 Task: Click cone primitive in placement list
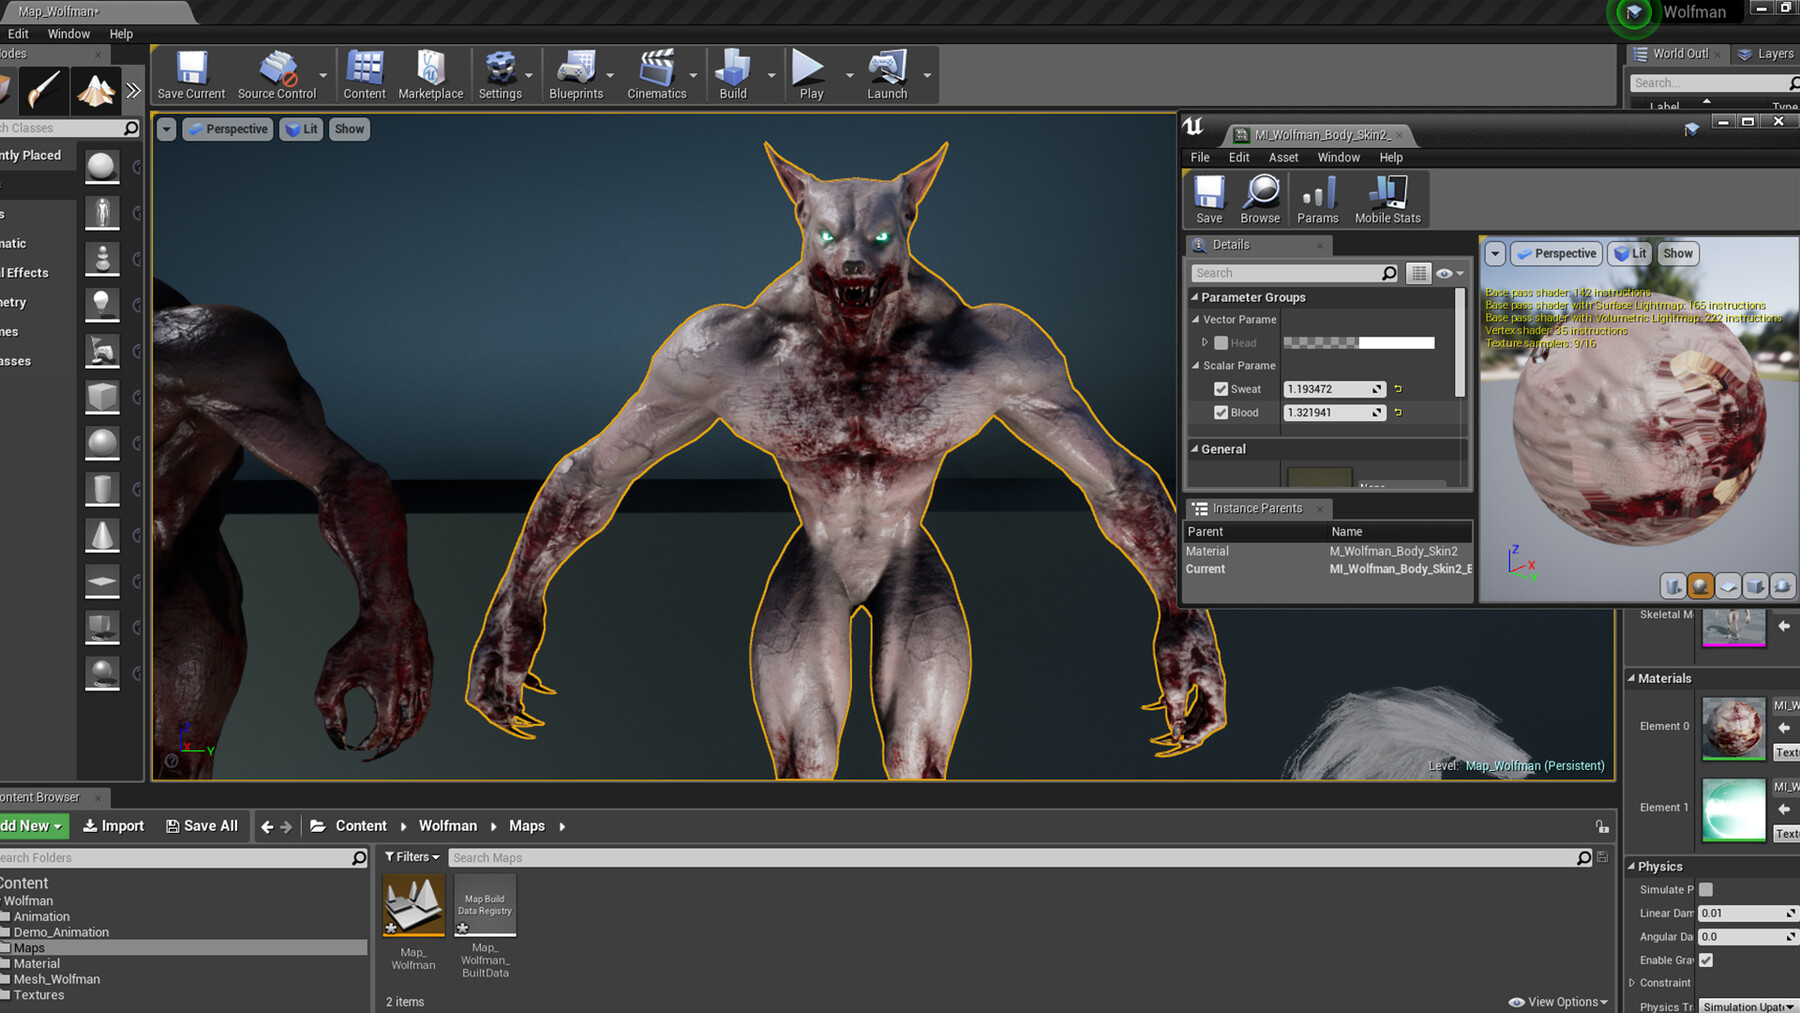(x=102, y=535)
